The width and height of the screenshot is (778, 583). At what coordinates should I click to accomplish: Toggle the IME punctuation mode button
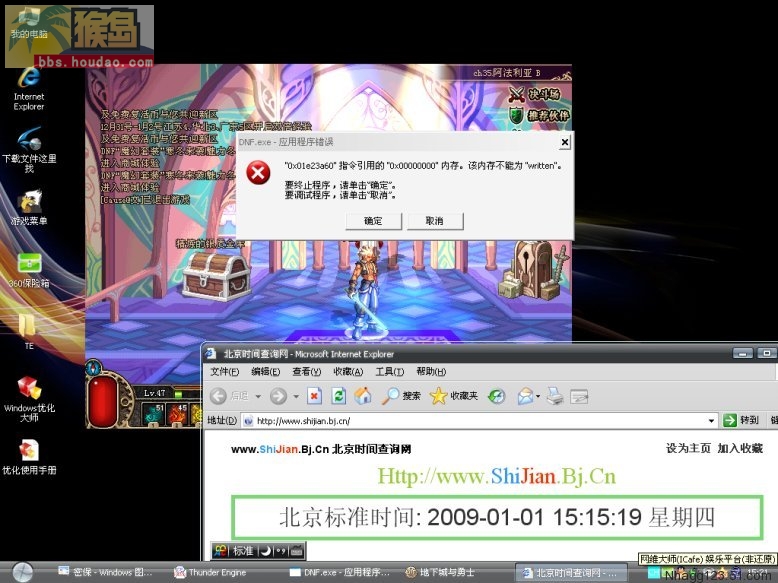[281, 551]
